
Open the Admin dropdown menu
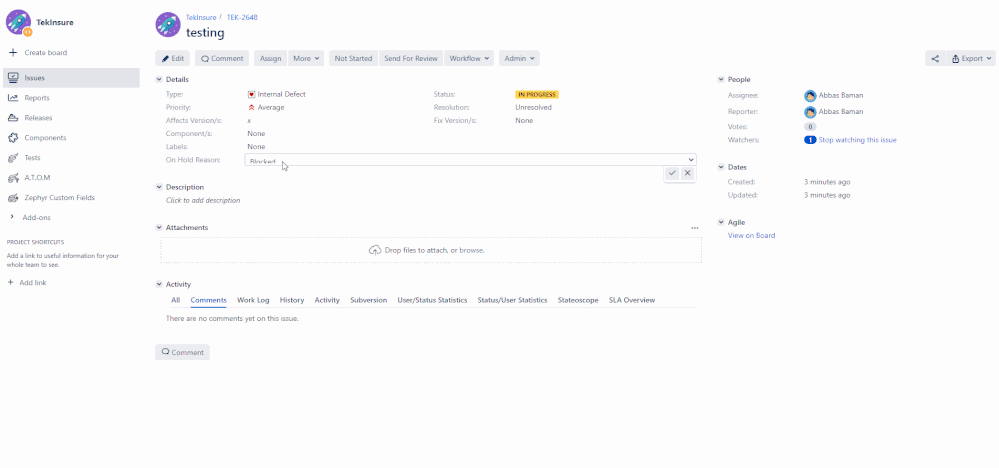click(x=519, y=59)
